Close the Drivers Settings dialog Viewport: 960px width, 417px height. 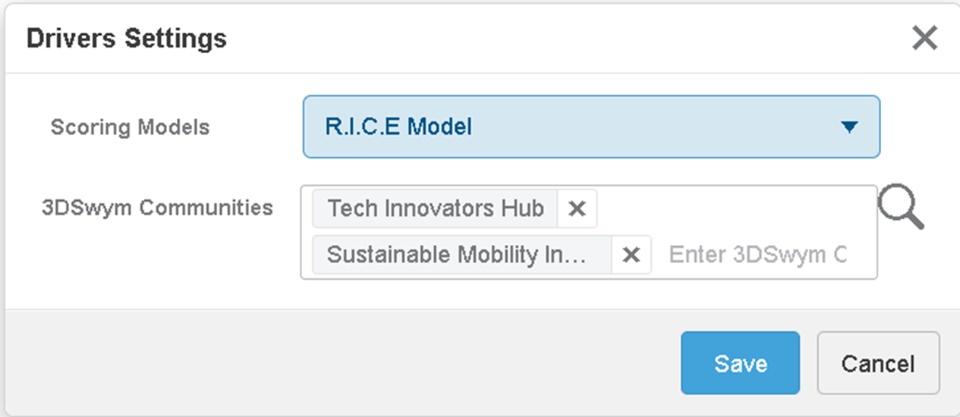924,38
